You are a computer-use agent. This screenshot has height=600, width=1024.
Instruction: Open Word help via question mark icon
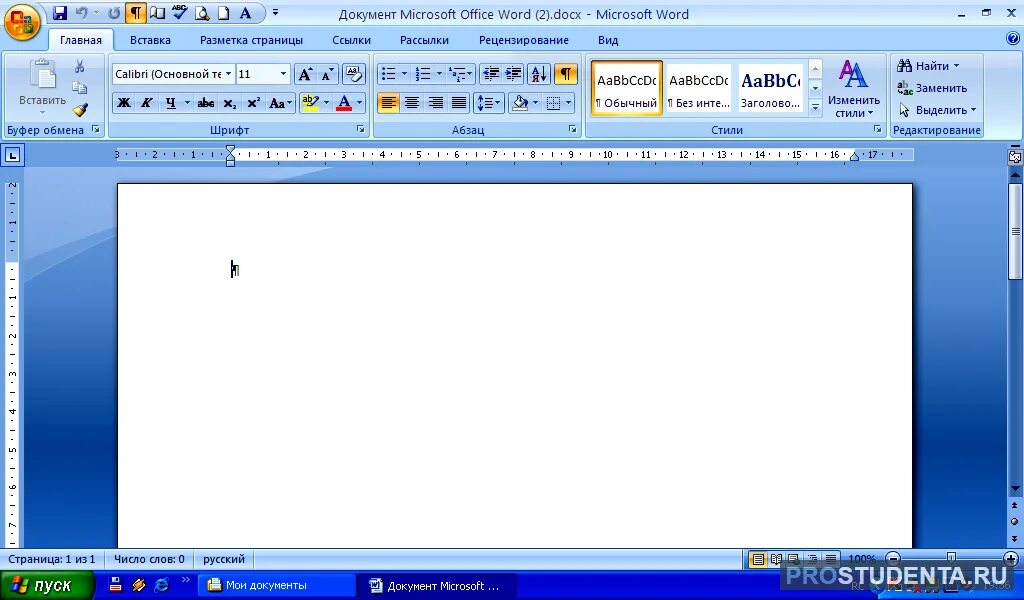pos(1012,39)
